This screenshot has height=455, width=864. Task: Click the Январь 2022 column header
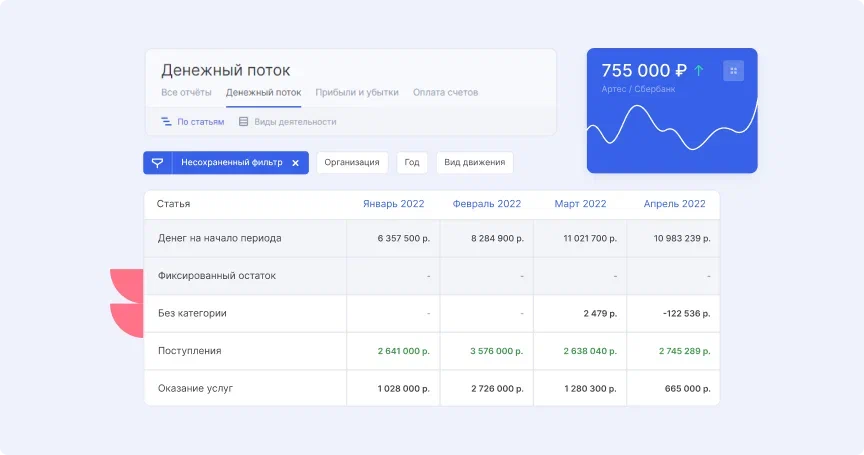[x=393, y=204]
